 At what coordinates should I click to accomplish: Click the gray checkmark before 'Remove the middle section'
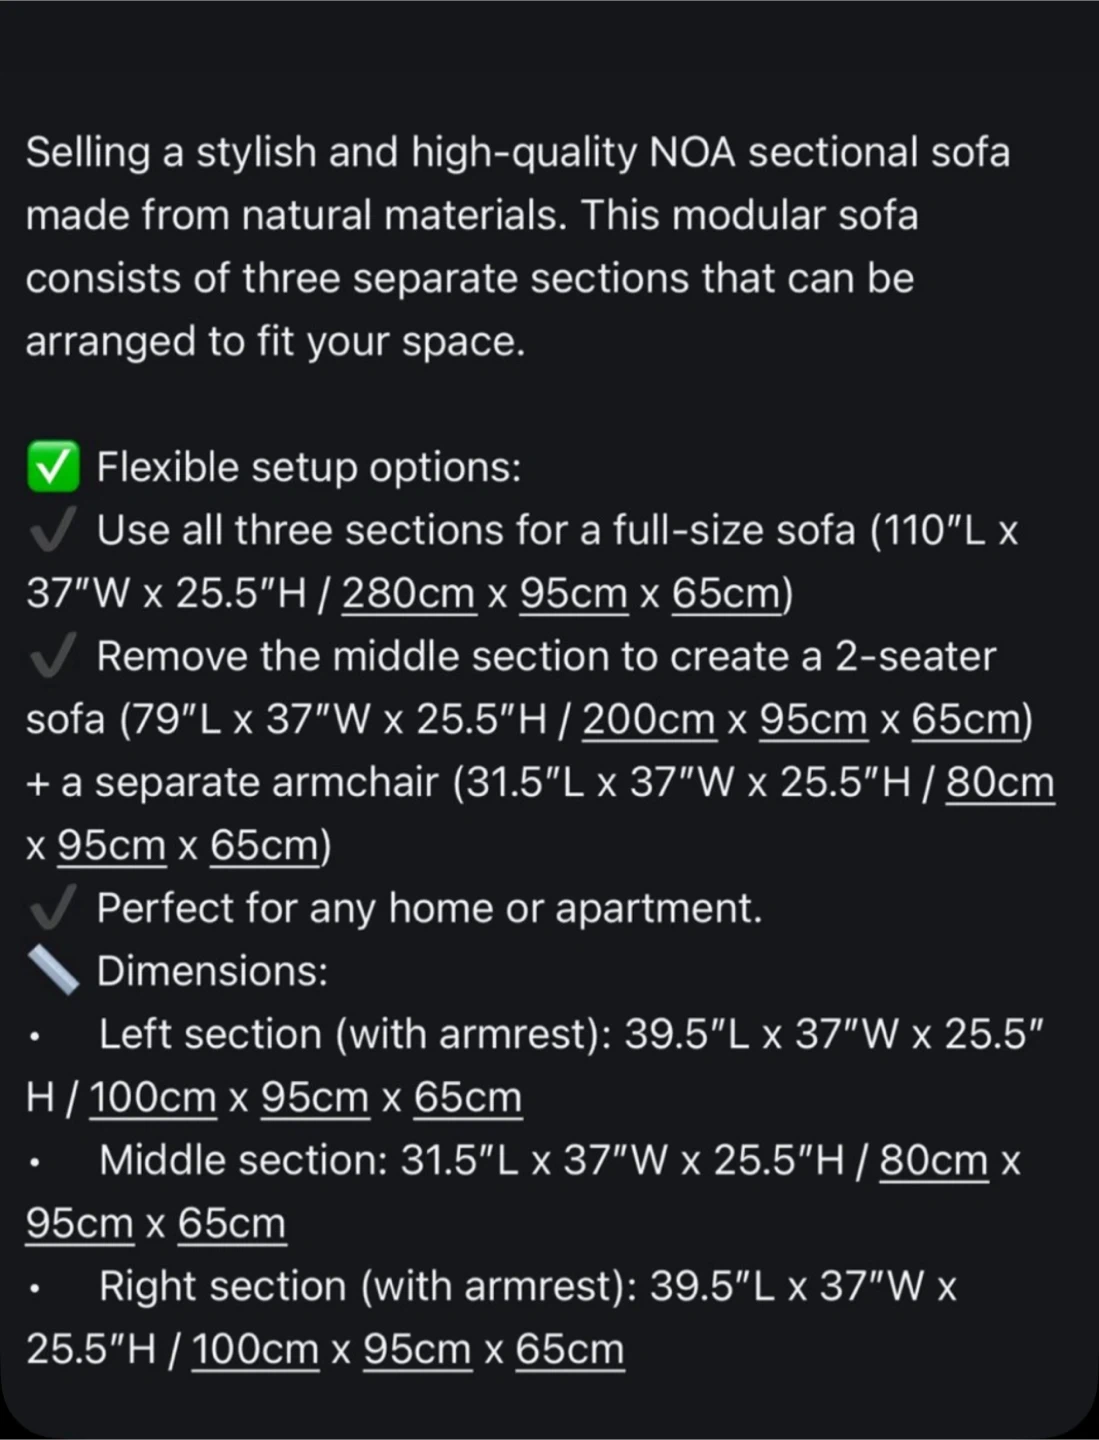pos(53,657)
